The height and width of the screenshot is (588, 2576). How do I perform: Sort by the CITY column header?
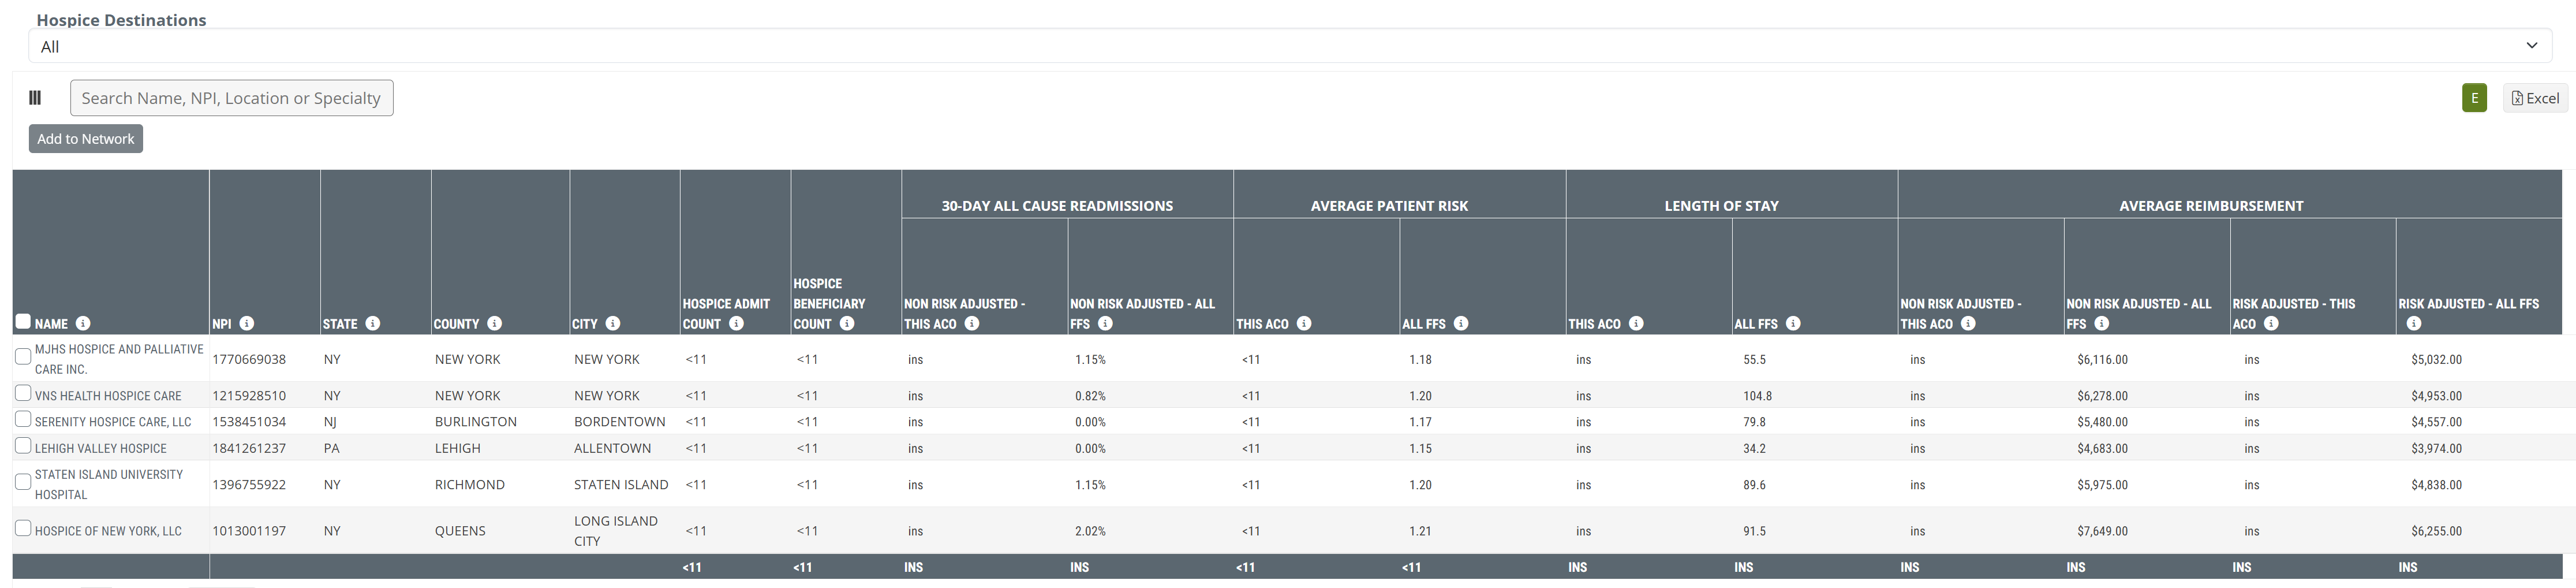coord(584,324)
